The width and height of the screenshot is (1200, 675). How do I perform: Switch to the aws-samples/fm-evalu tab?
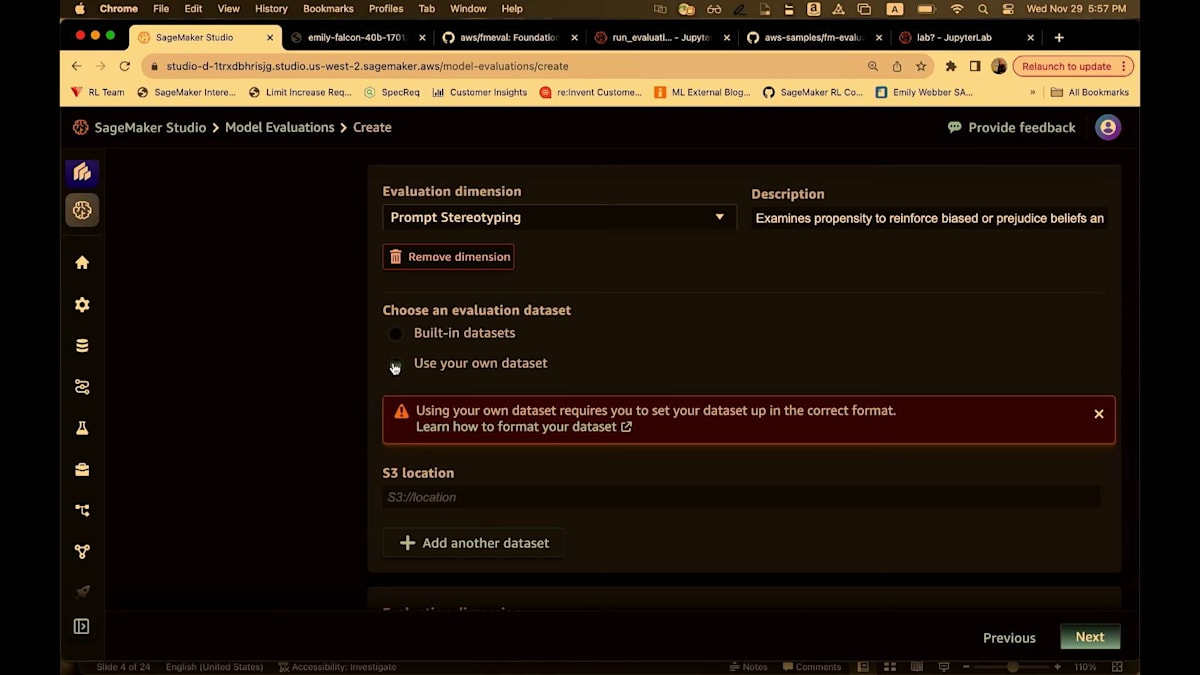click(x=812, y=38)
